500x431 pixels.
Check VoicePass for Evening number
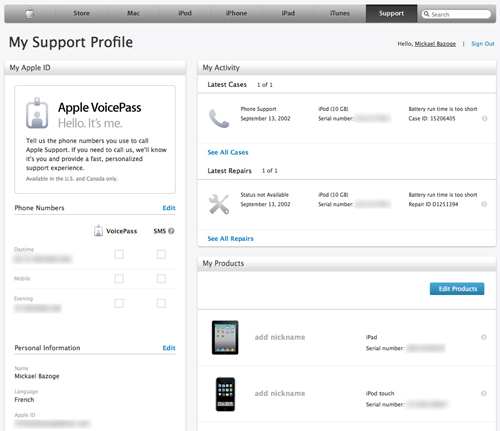tap(119, 303)
